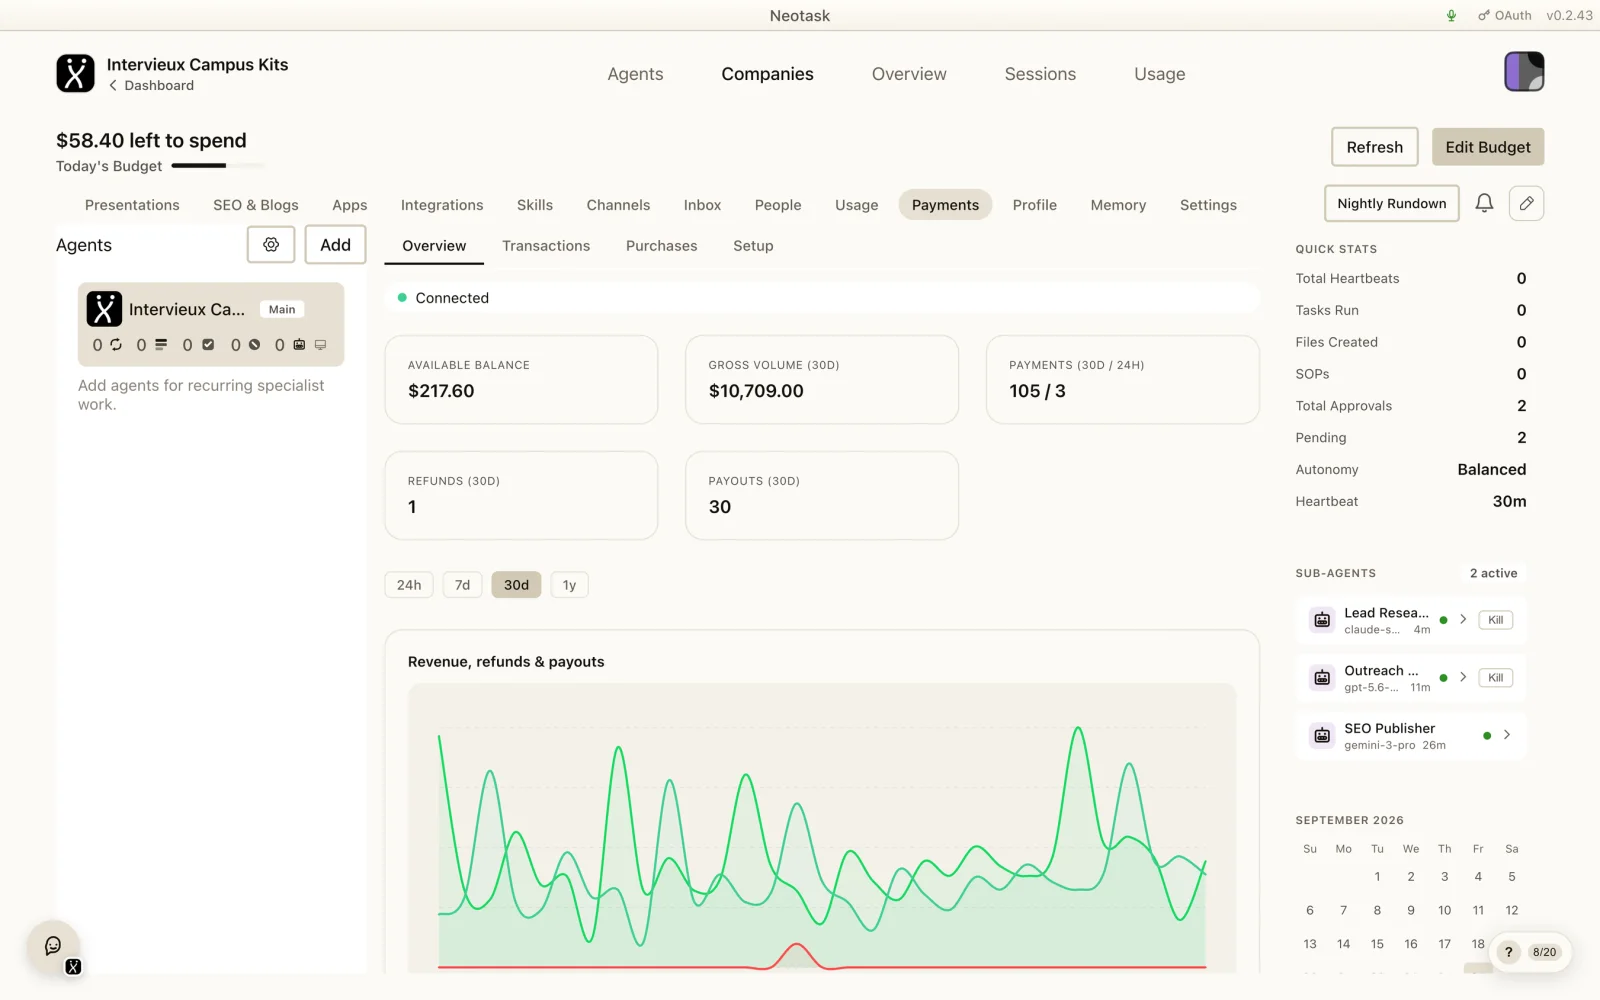Image resolution: width=1600 pixels, height=1000 pixels.
Task: Open the Lead Research sub-agent robot icon
Action: (x=1322, y=620)
